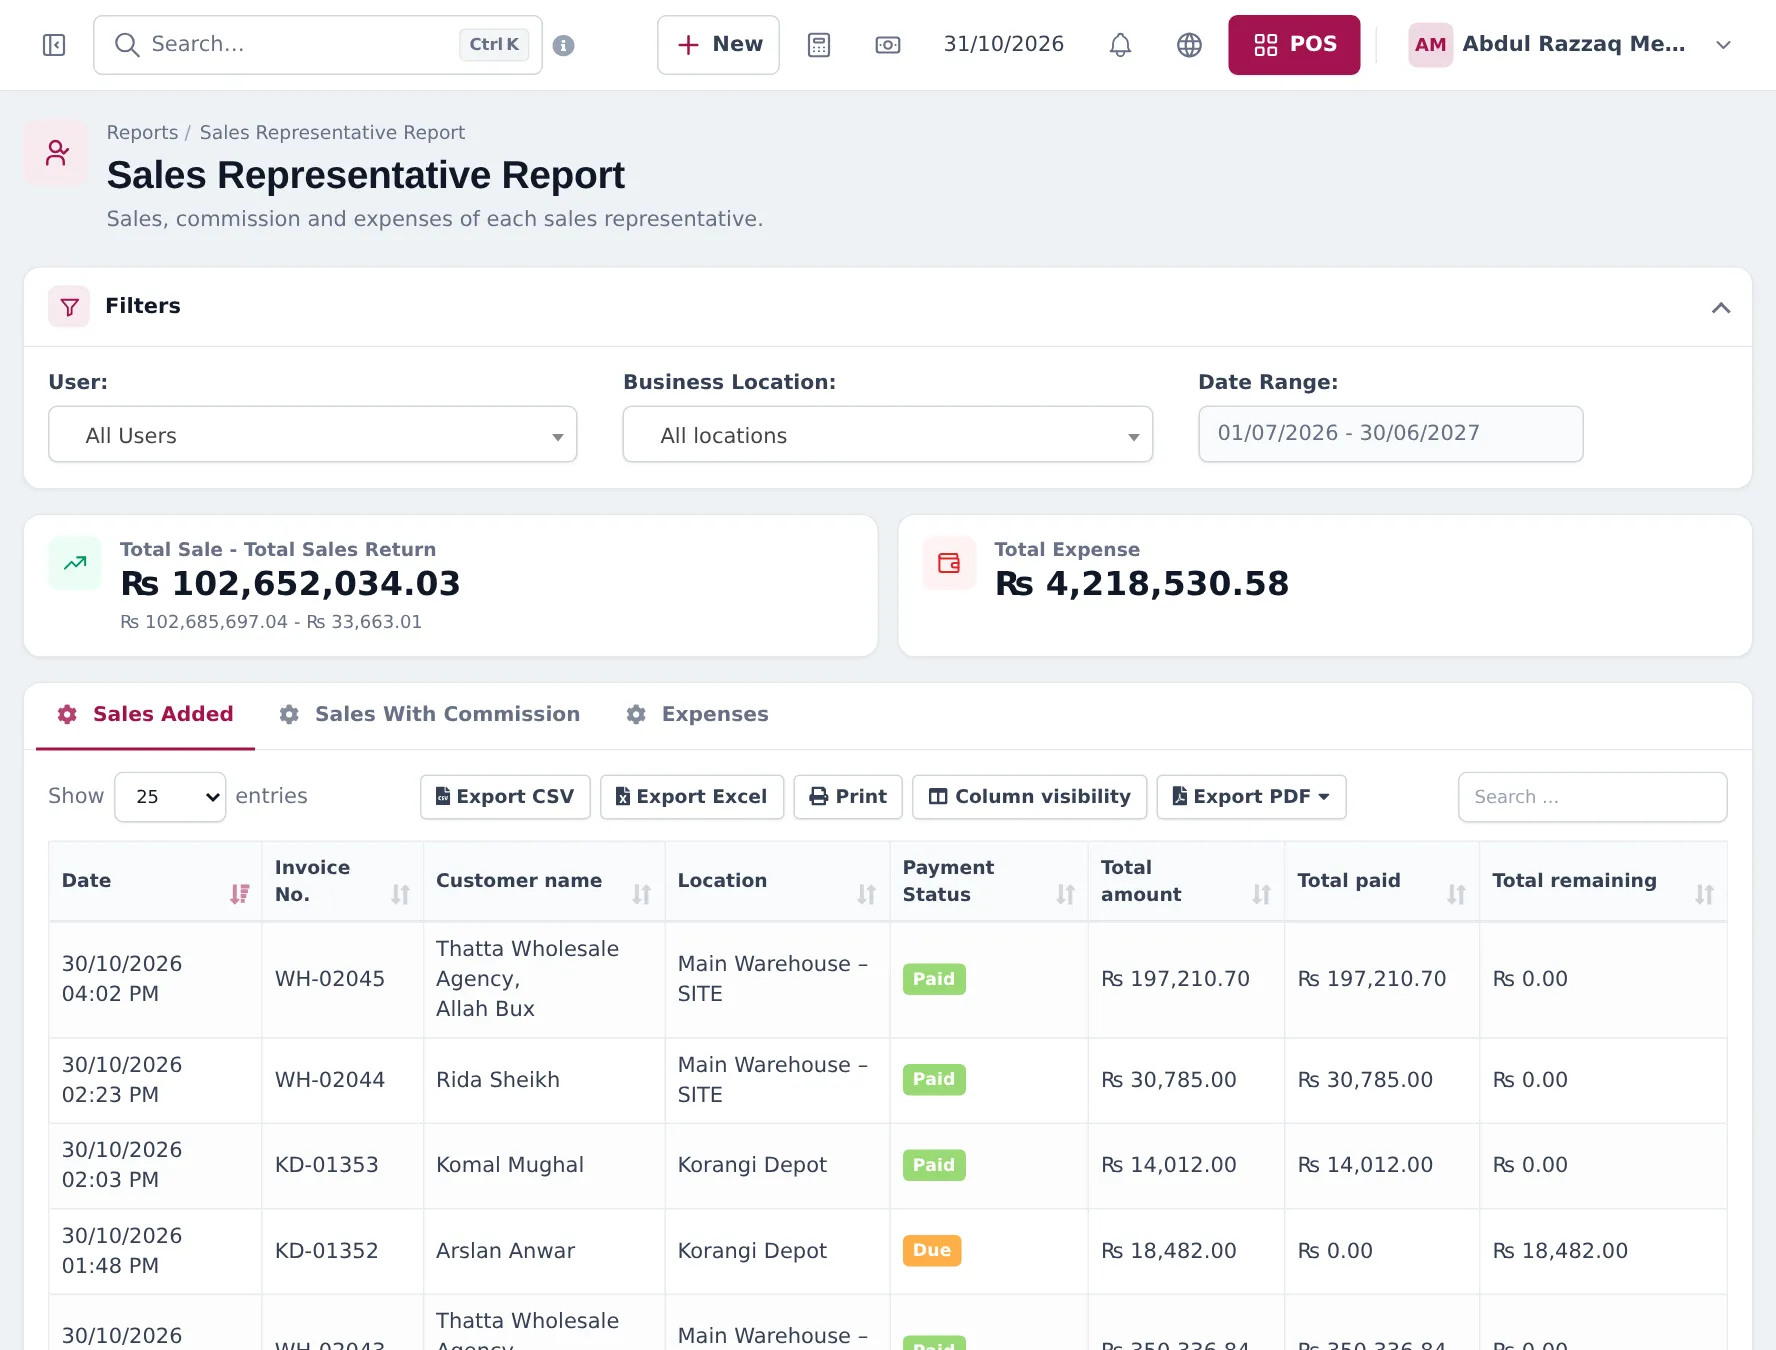Change the Show entries count dropdown
The image size is (1776, 1350).
click(x=170, y=797)
